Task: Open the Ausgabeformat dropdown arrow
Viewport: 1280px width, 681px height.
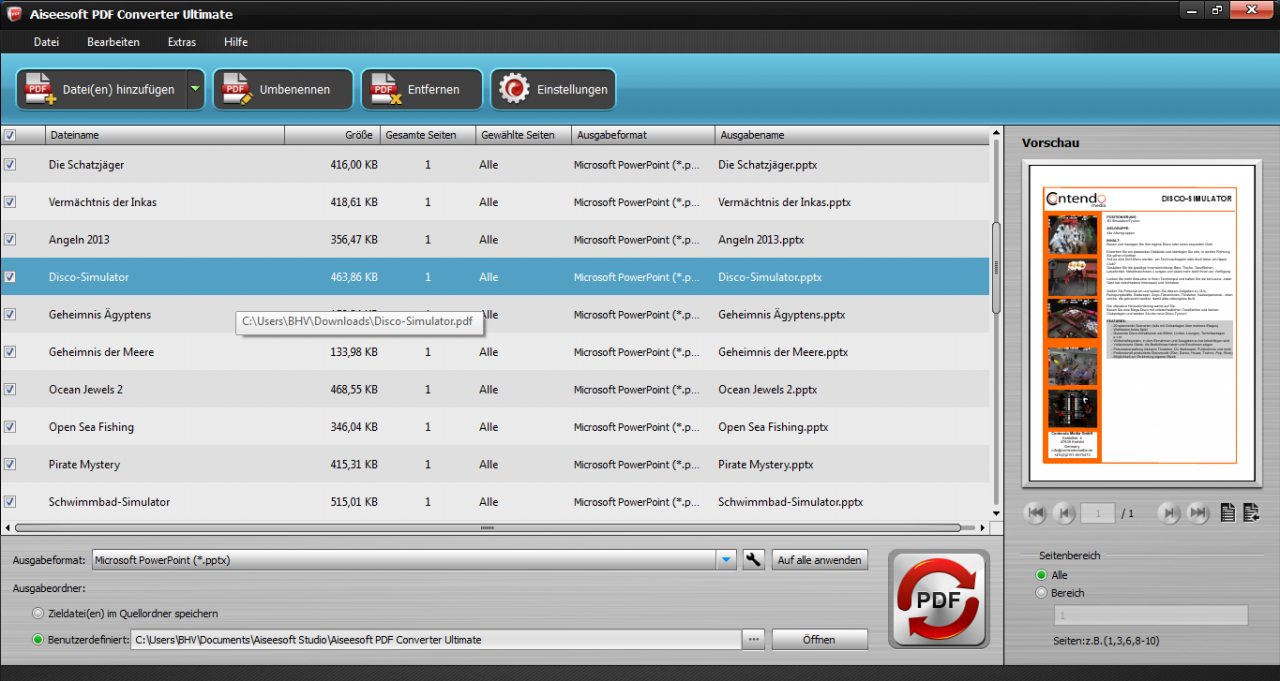Action: click(727, 560)
